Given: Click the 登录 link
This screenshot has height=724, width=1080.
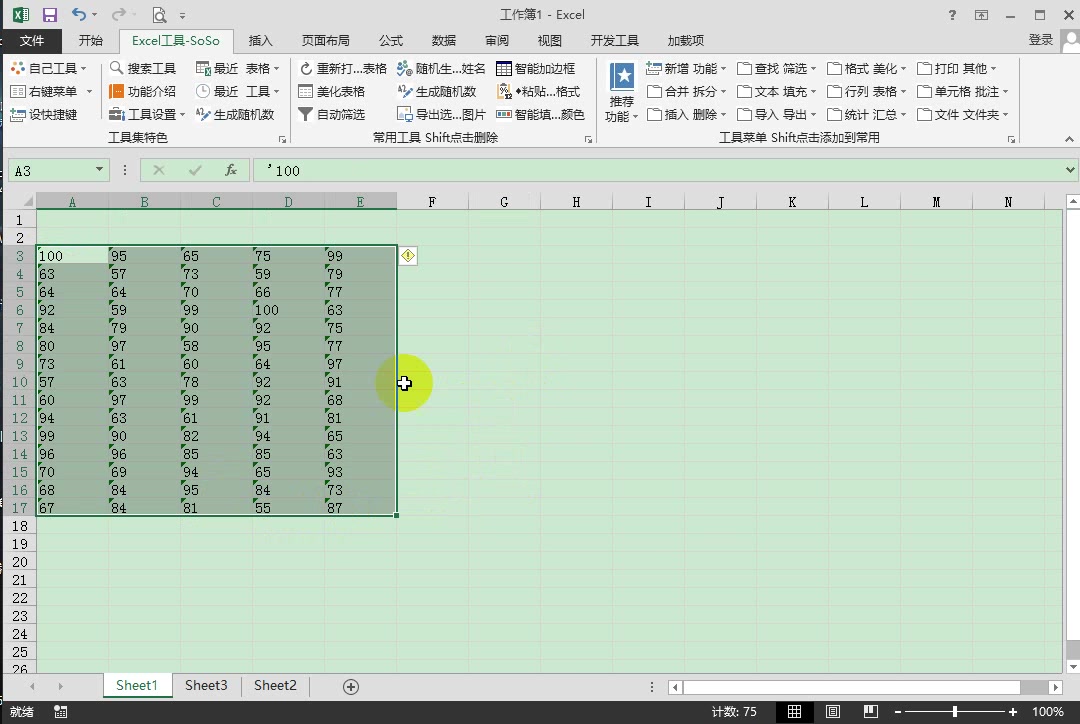Looking at the screenshot, I should (1040, 40).
